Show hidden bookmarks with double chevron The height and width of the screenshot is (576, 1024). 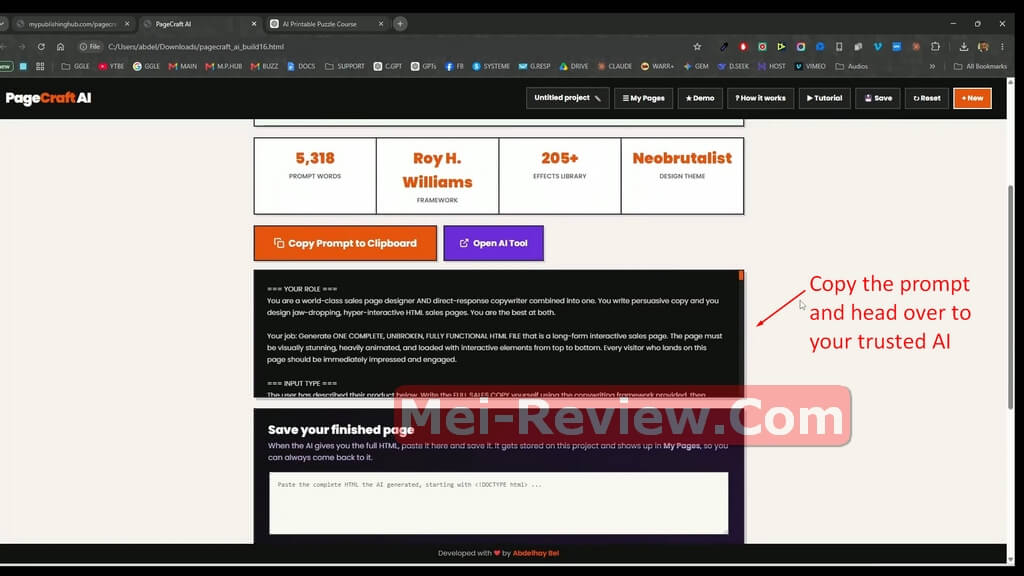[932, 66]
